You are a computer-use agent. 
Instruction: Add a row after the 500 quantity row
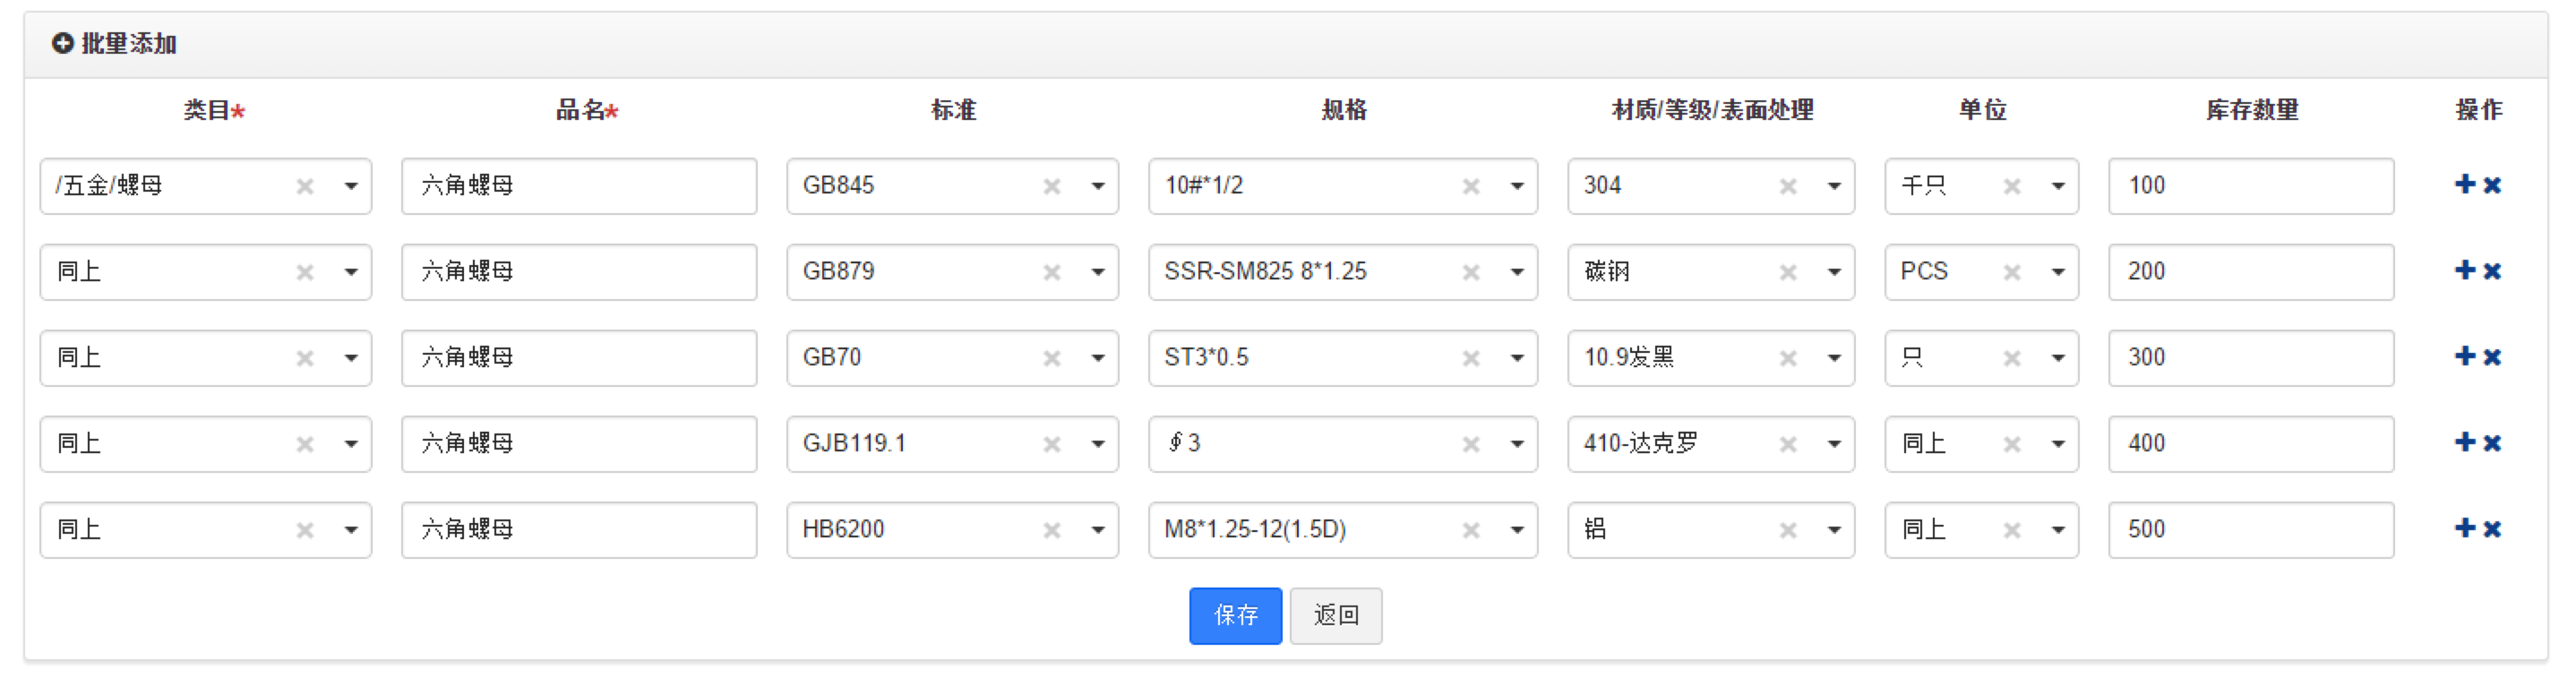click(2465, 528)
